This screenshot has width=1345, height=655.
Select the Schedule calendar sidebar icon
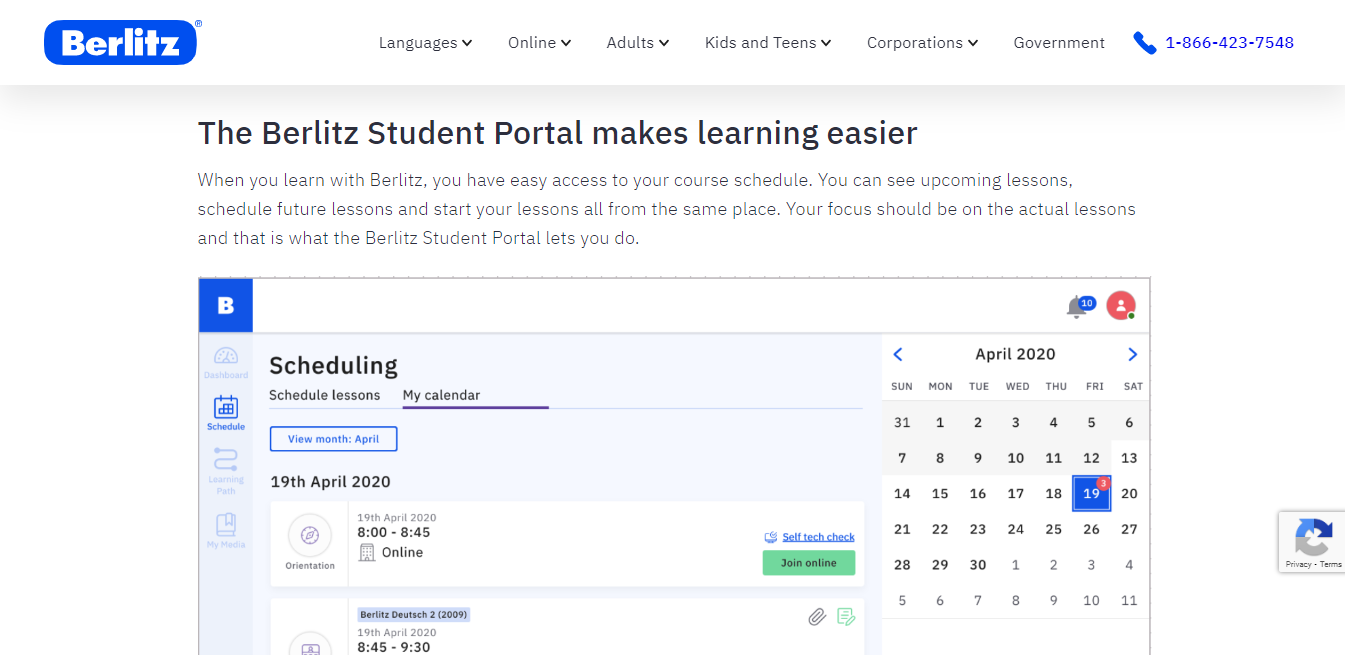coord(226,412)
